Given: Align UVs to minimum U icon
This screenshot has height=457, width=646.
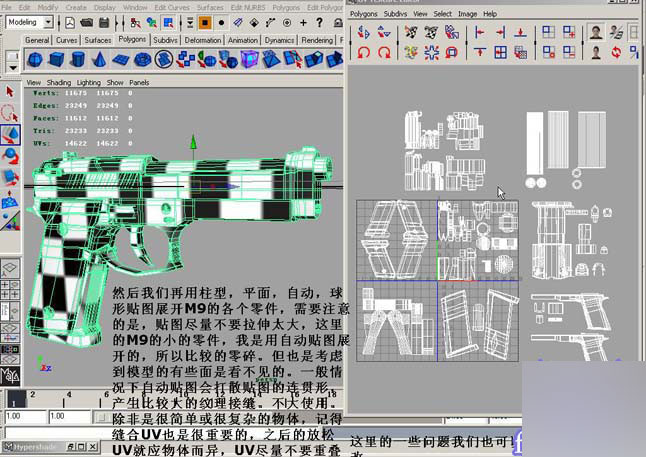Looking at the screenshot, I should coord(480,33).
